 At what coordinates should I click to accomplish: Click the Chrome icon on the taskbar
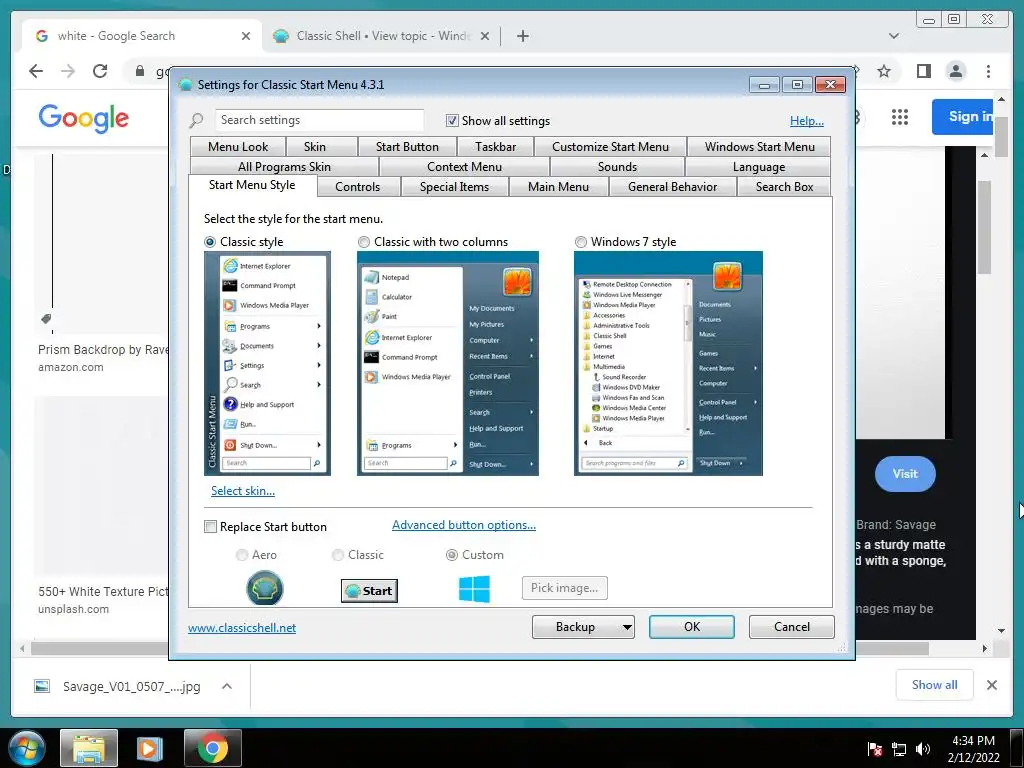point(213,748)
